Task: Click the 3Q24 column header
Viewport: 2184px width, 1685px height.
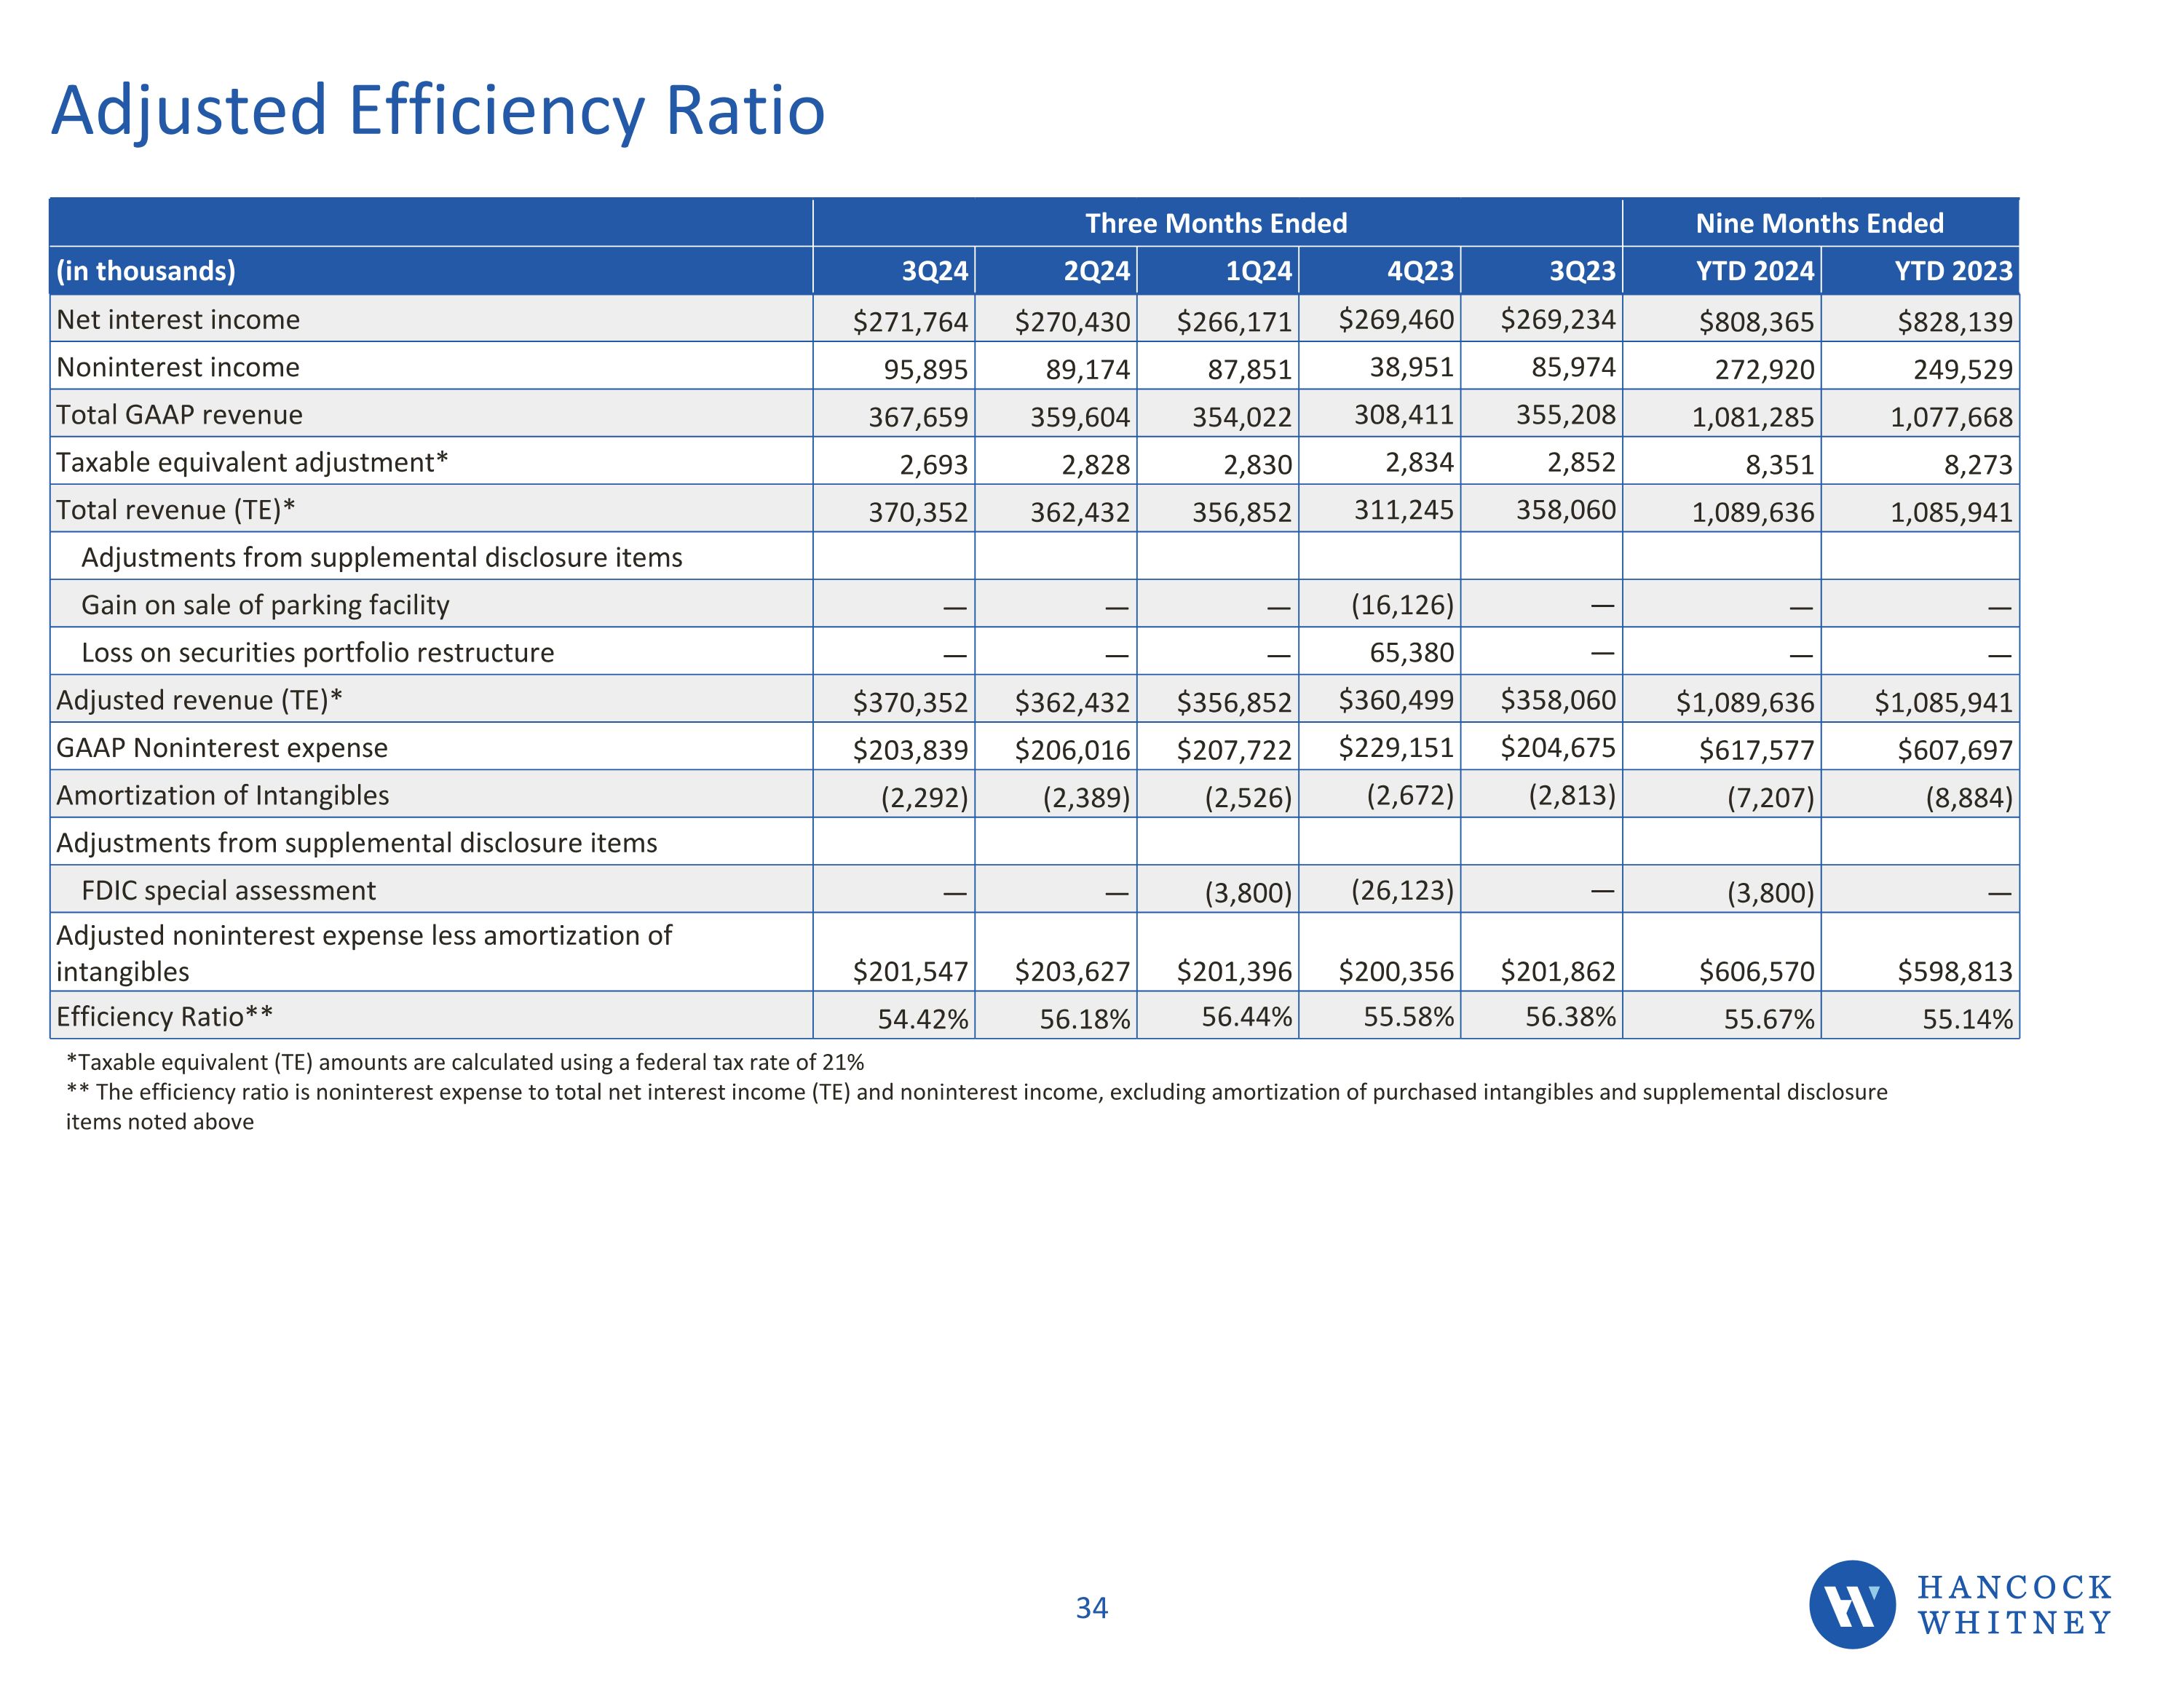Action: 934,271
